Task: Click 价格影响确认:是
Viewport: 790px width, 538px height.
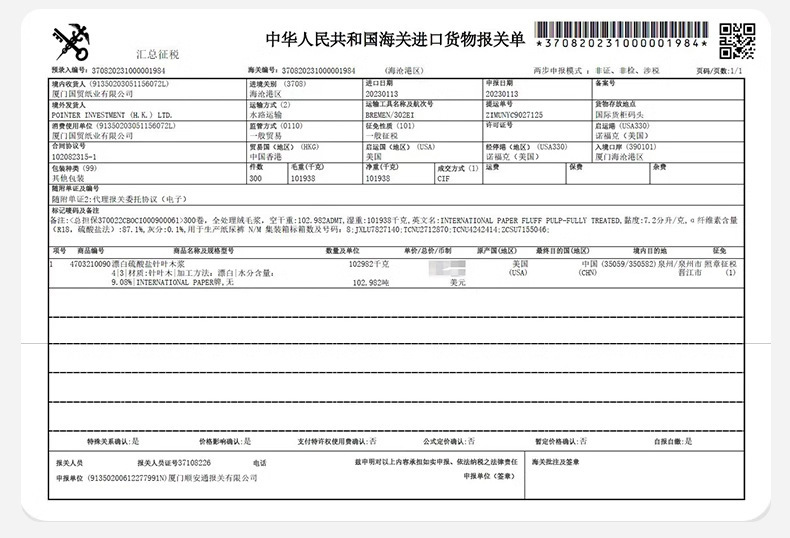Action: pyautogui.click(x=225, y=441)
